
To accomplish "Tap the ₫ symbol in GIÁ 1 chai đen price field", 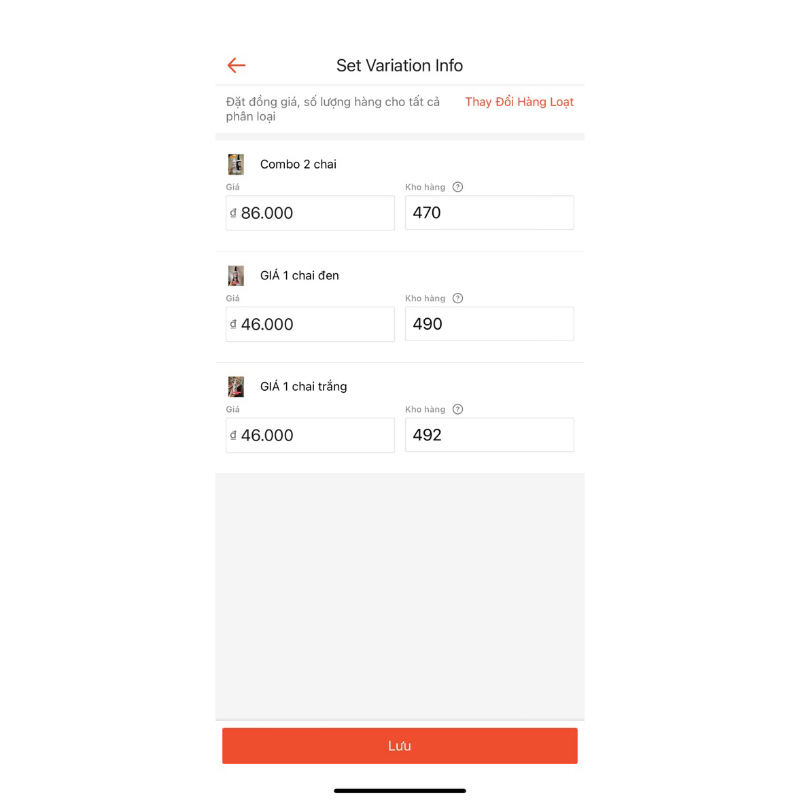I will click(x=233, y=323).
